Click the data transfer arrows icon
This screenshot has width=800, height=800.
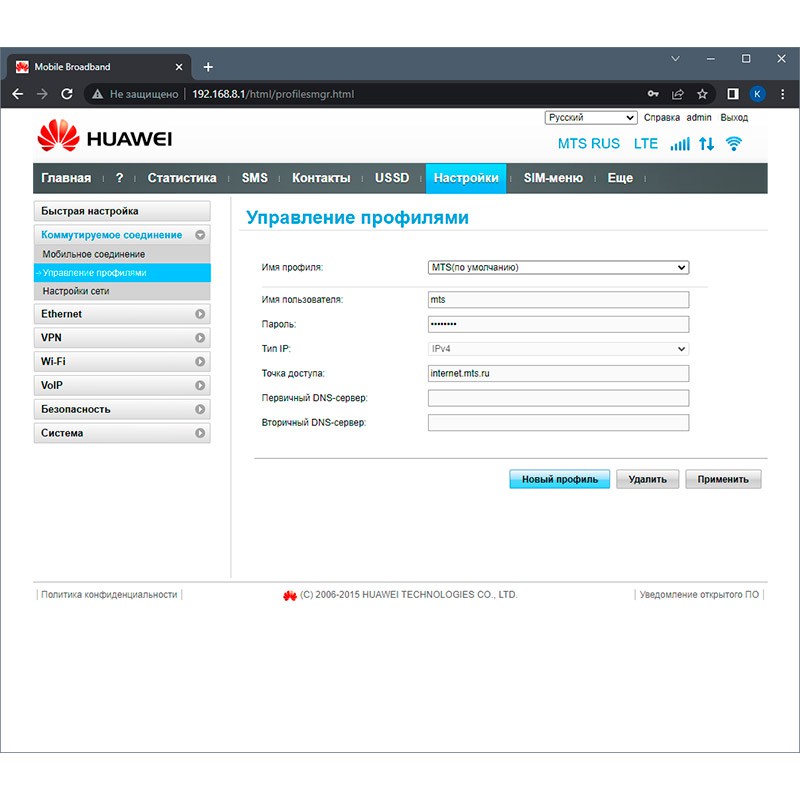pos(707,144)
